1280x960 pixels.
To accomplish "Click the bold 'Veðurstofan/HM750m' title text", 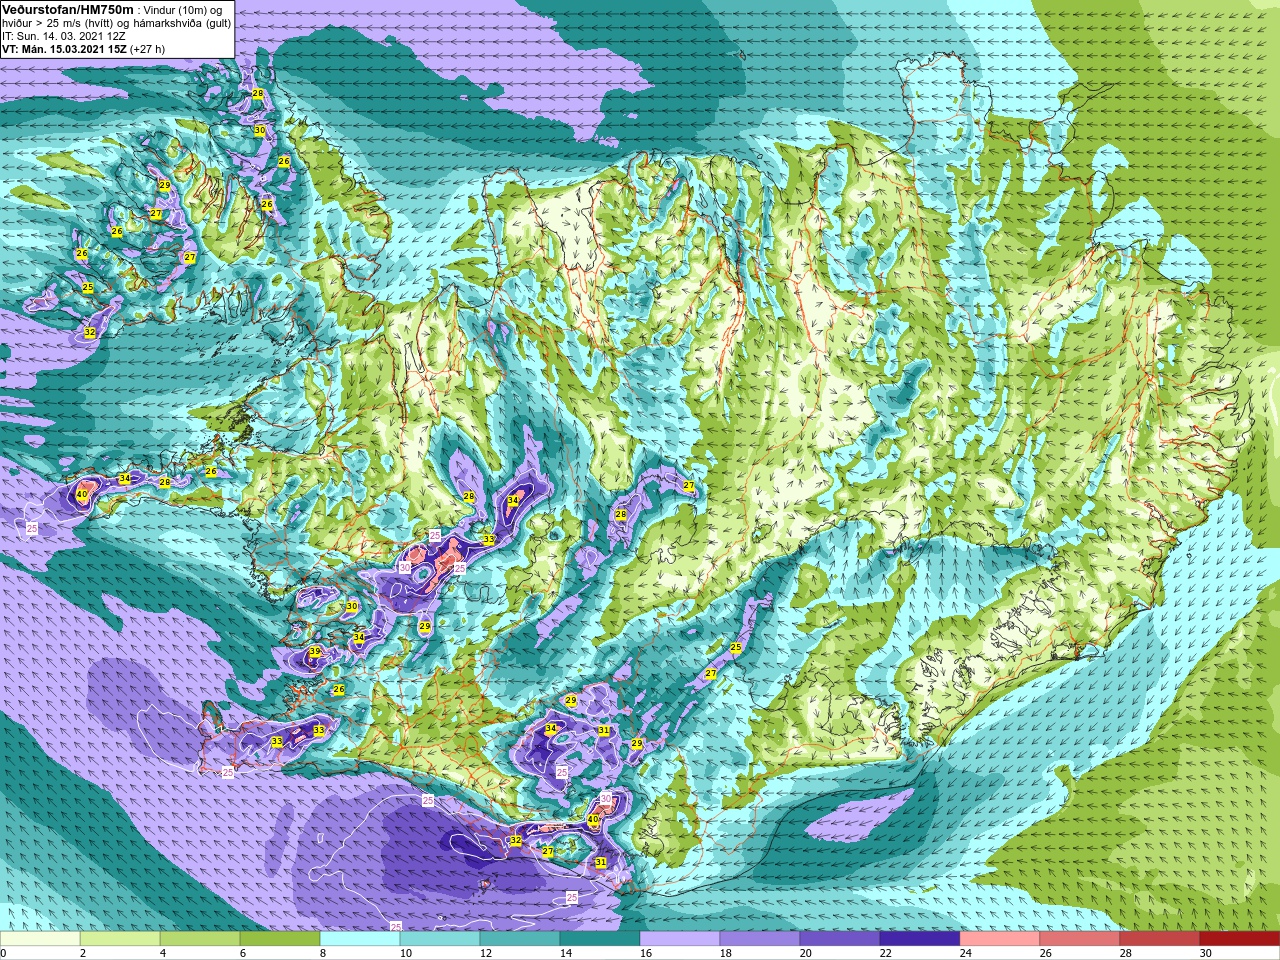I will [x=67, y=9].
